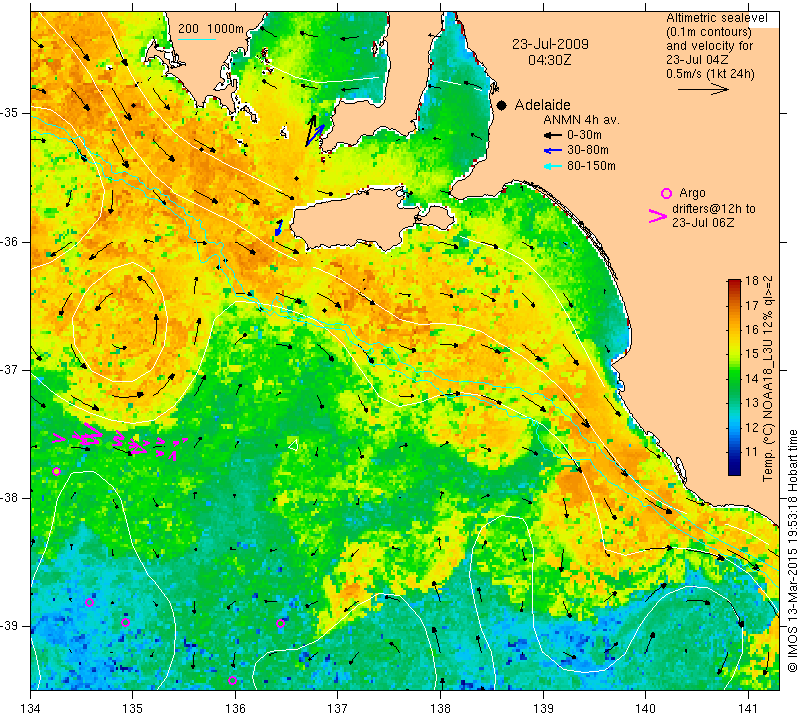
Task: Click the magenta drifter legend arrowhead
Action: (657, 216)
